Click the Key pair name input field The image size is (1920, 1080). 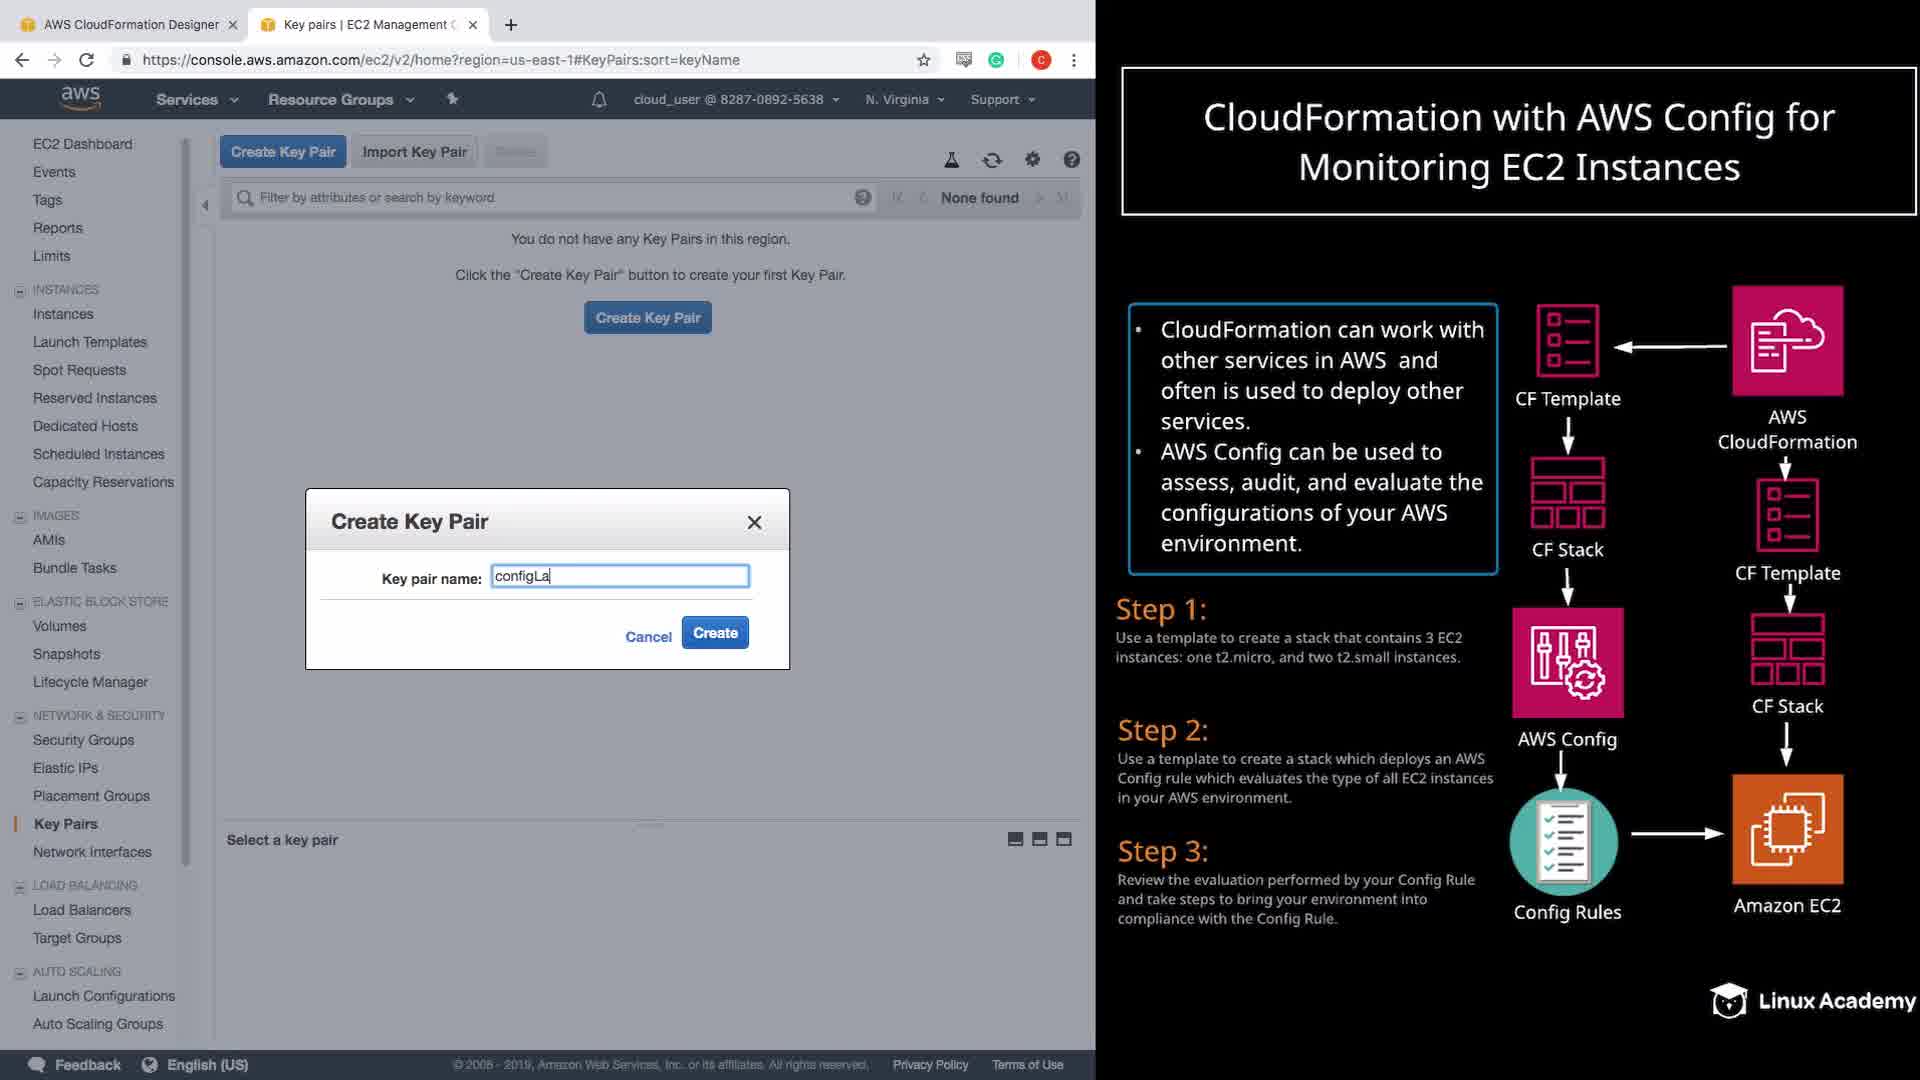point(620,576)
